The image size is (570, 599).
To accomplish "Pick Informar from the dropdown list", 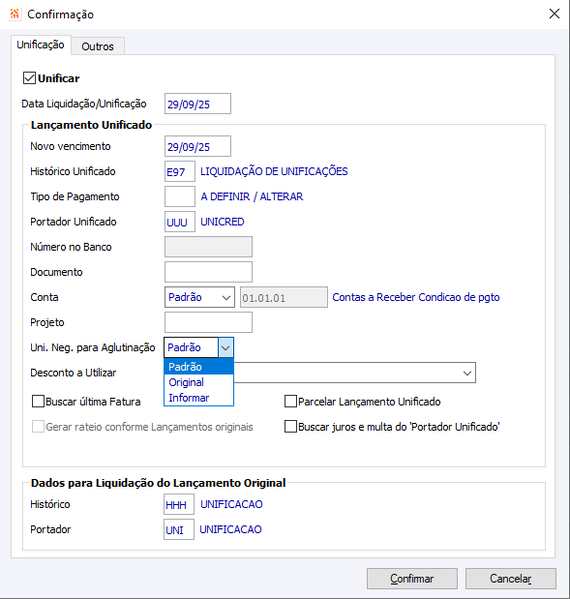I will pos(199,398).
